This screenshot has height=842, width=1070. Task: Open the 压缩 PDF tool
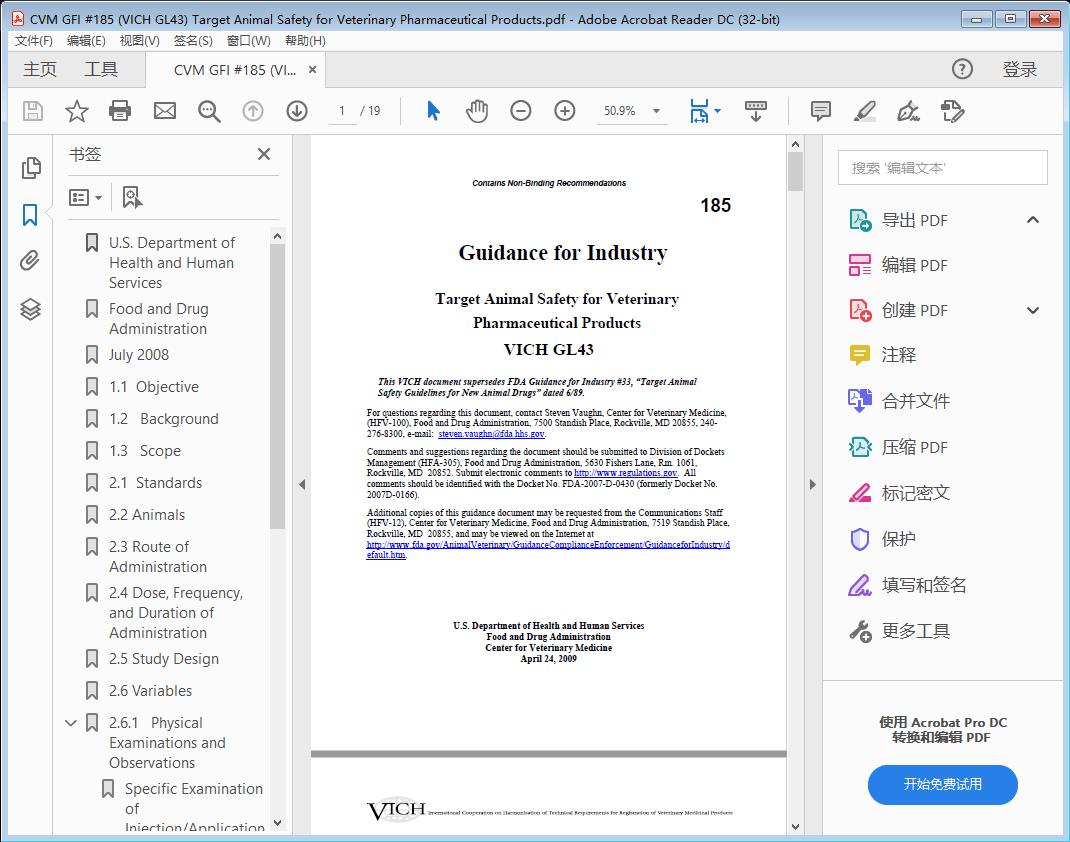[898, 447]
